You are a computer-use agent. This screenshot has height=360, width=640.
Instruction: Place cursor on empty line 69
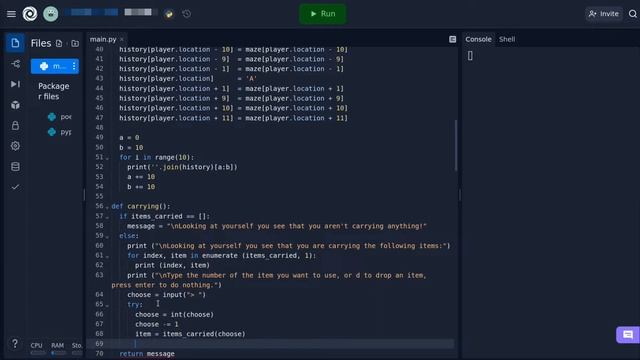[282, 344]
